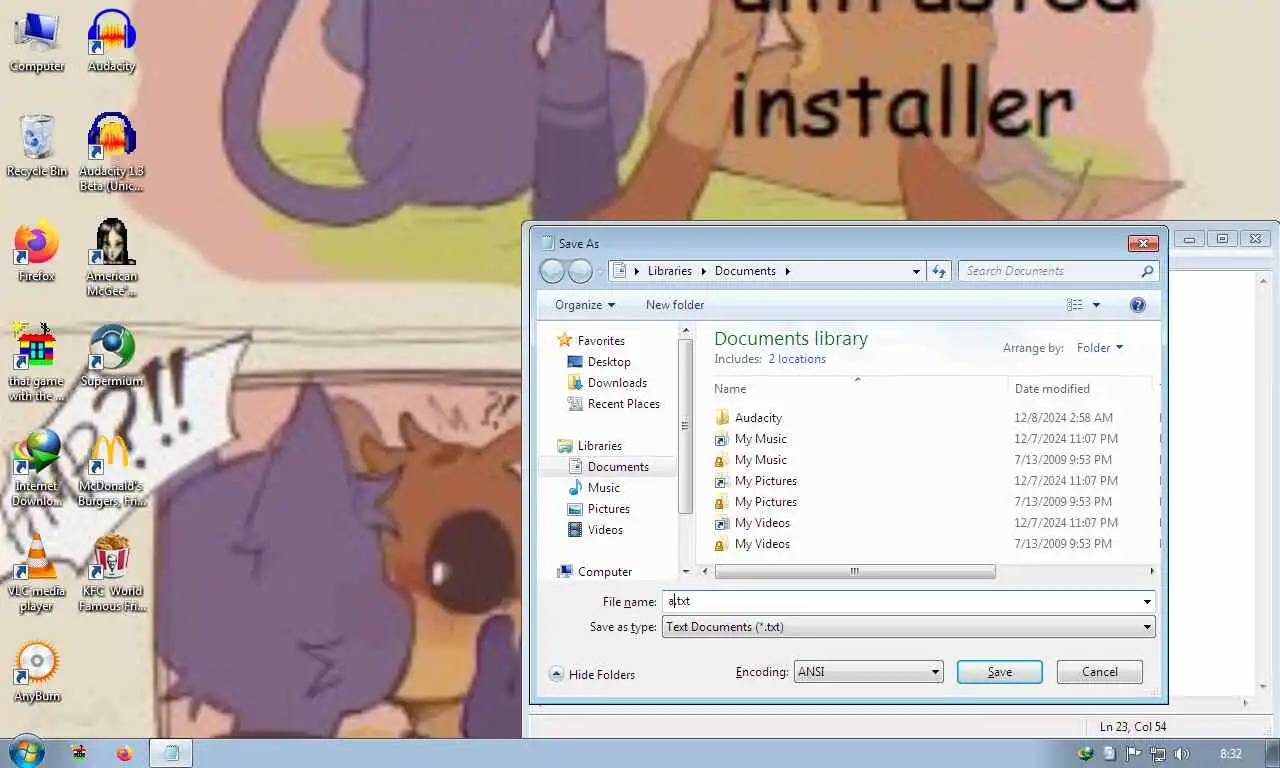Click the Firefox taskbar icon

pos(124,753)
